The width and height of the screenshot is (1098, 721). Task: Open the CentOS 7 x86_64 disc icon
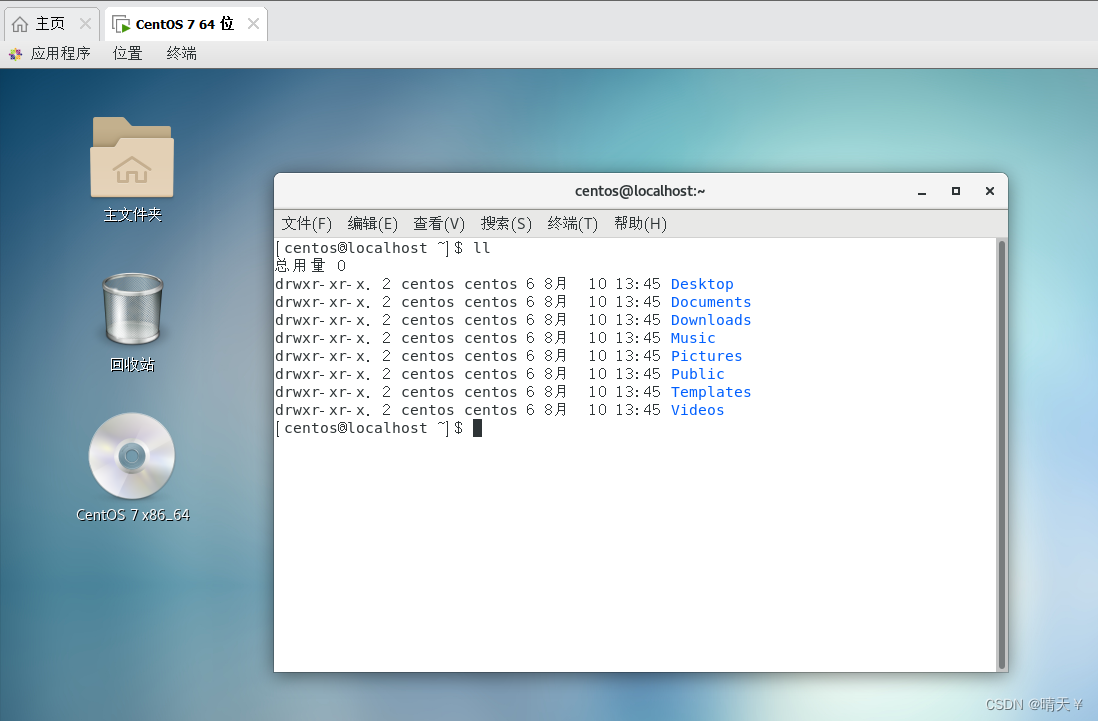(x=132, y=456)
